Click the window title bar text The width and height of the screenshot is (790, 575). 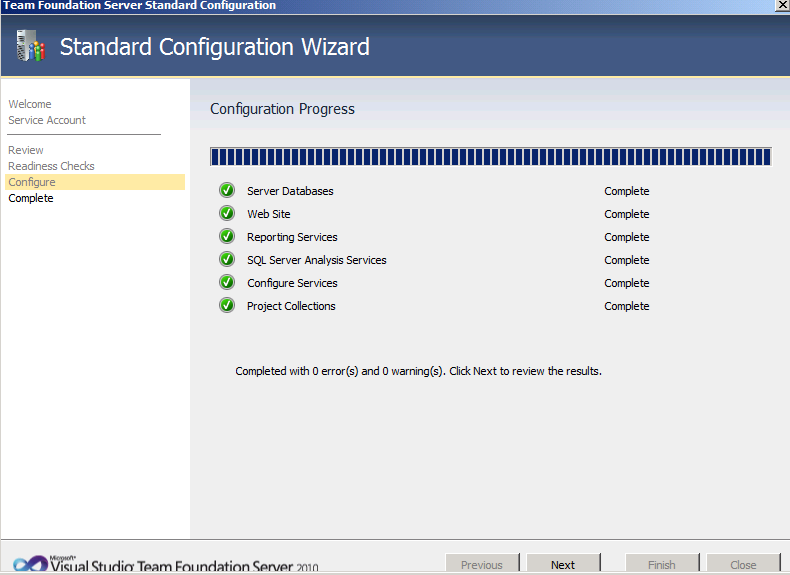point(140,6)
